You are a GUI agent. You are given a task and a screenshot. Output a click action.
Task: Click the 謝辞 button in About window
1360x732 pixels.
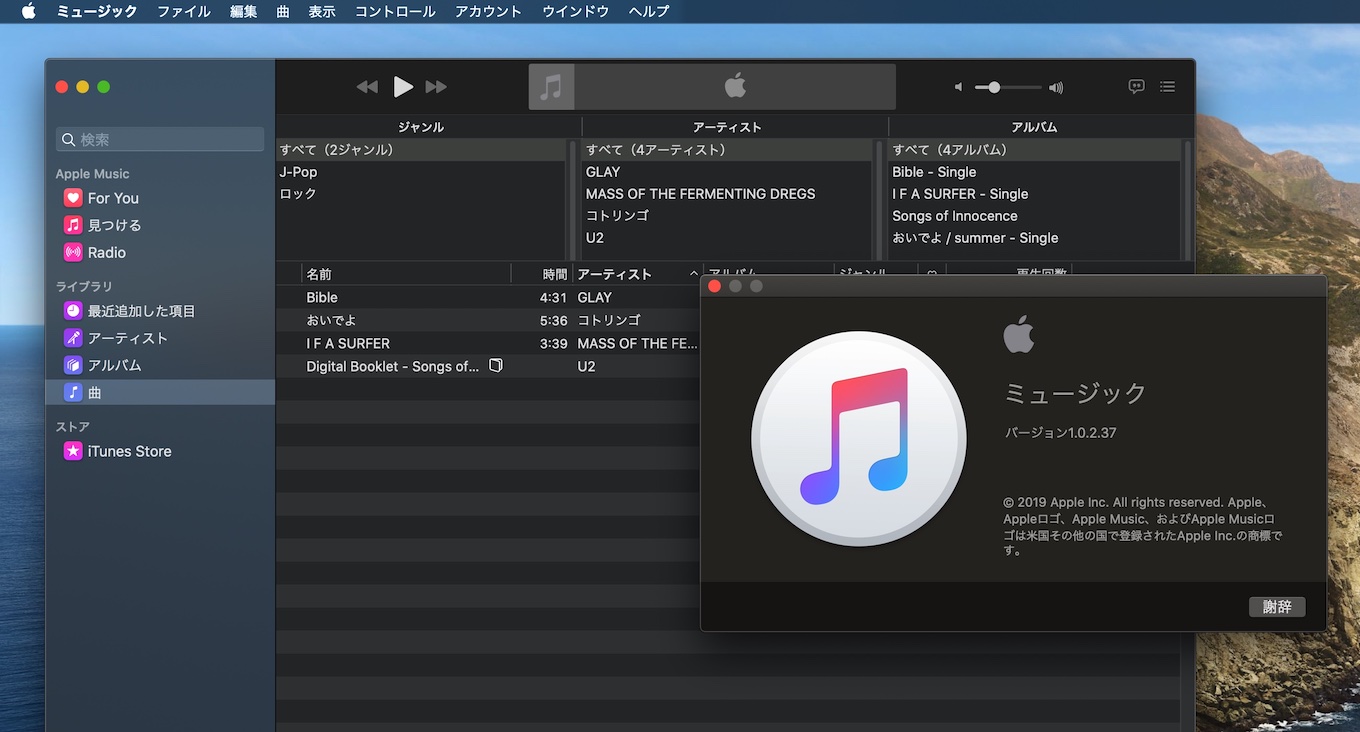(1277, 606)
